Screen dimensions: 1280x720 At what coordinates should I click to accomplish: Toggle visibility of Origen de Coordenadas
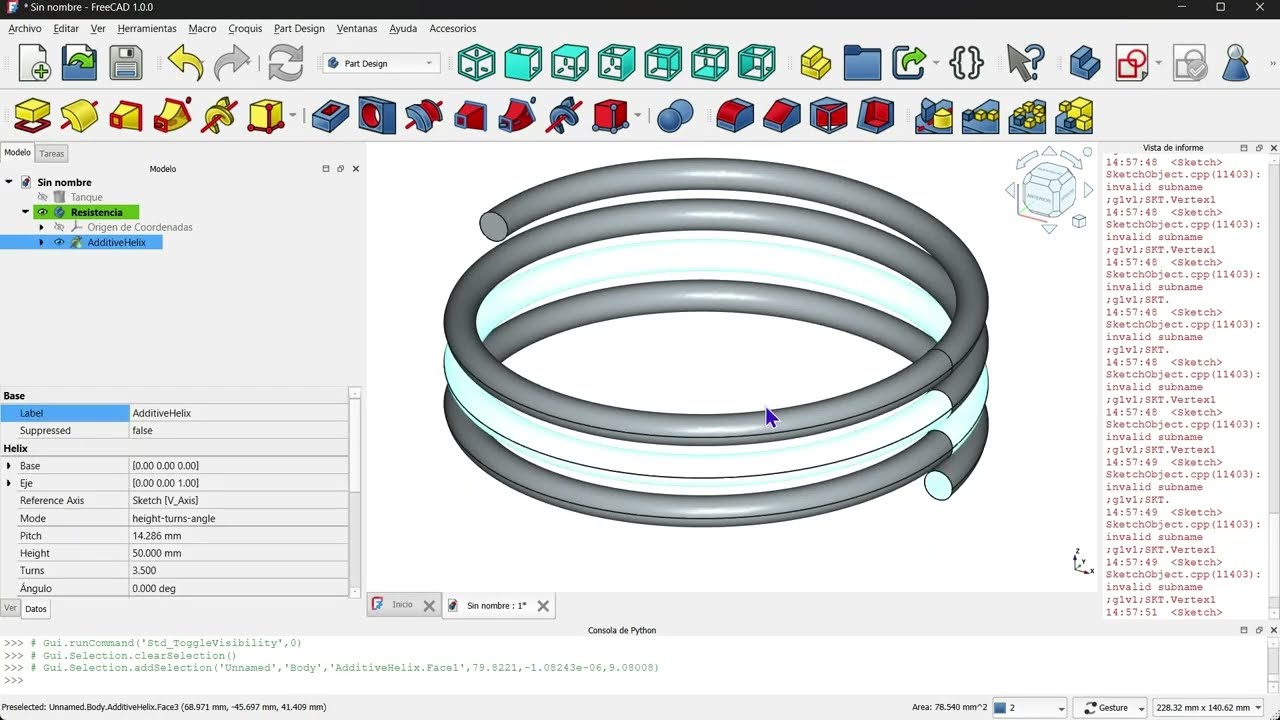click(x=59, y=227)
